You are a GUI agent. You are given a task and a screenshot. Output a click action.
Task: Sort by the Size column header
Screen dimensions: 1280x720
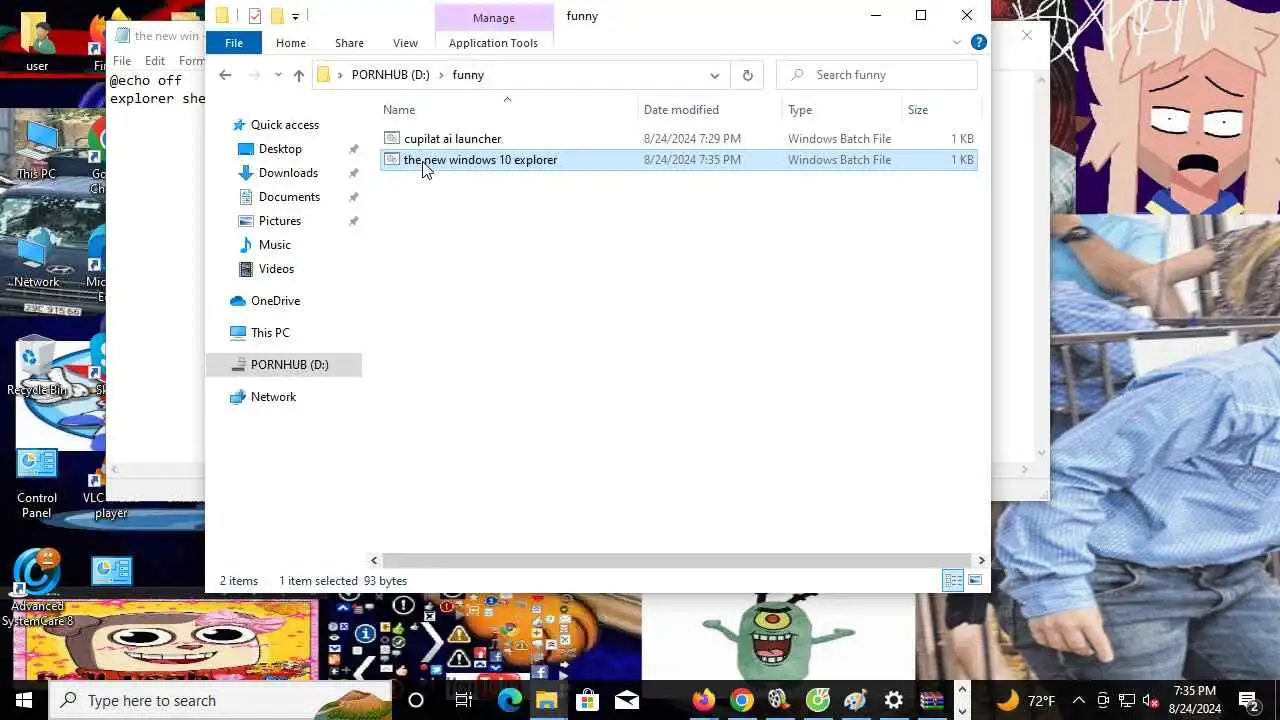click(918, 110)
